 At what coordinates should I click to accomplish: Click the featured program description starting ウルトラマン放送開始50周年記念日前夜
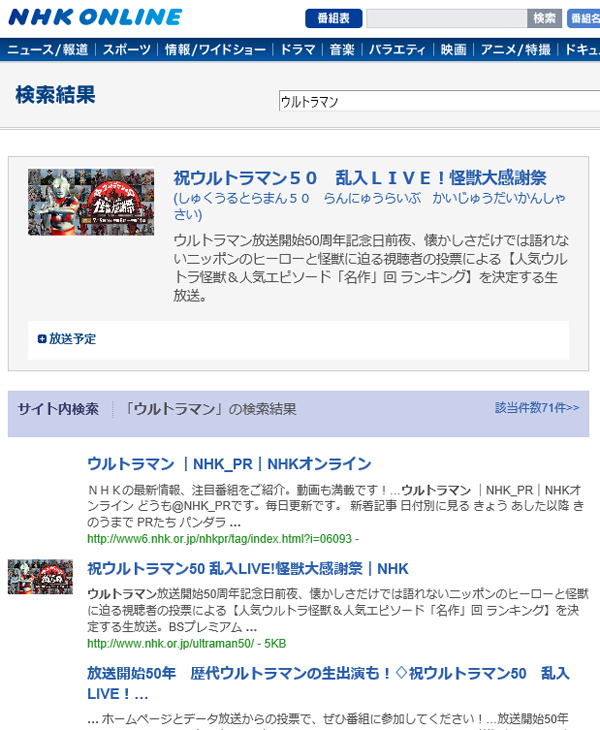(x=371, y=268)
